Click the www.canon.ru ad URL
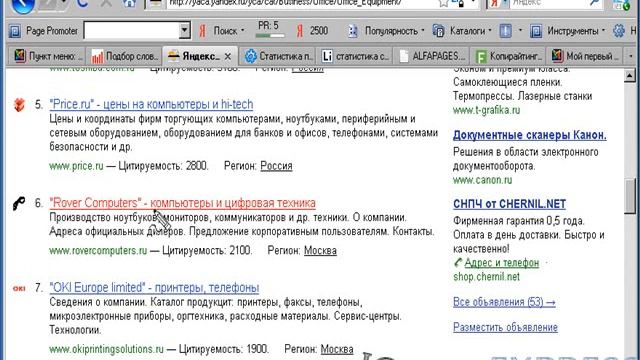Image resolution: width=640 pixels, height=360 pixels. tap(482, 180)
